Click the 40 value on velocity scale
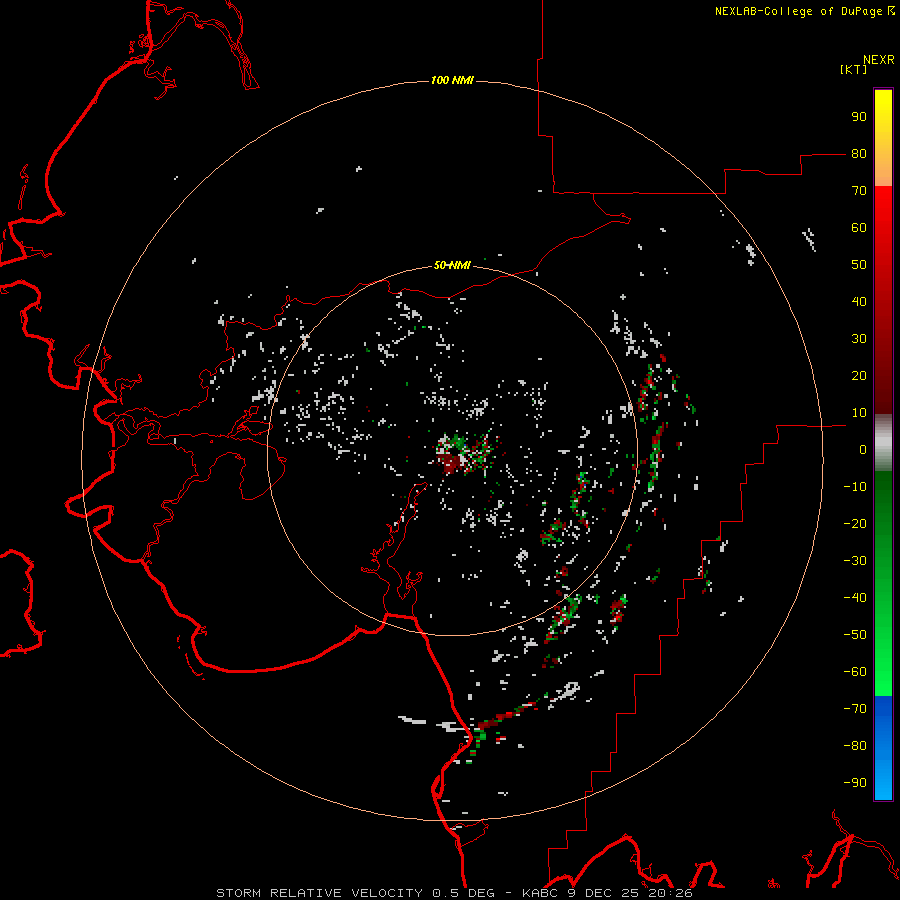 click(859, 302)
